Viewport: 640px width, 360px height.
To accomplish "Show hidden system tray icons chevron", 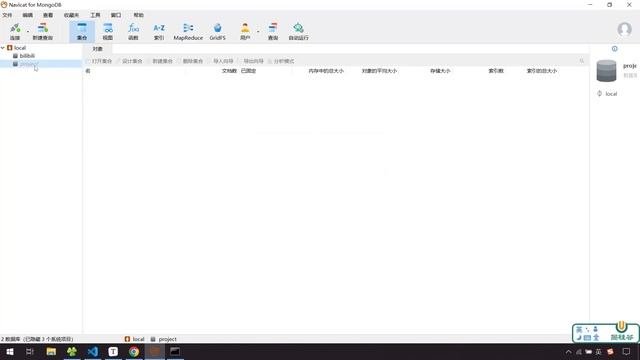I will 568,351.
